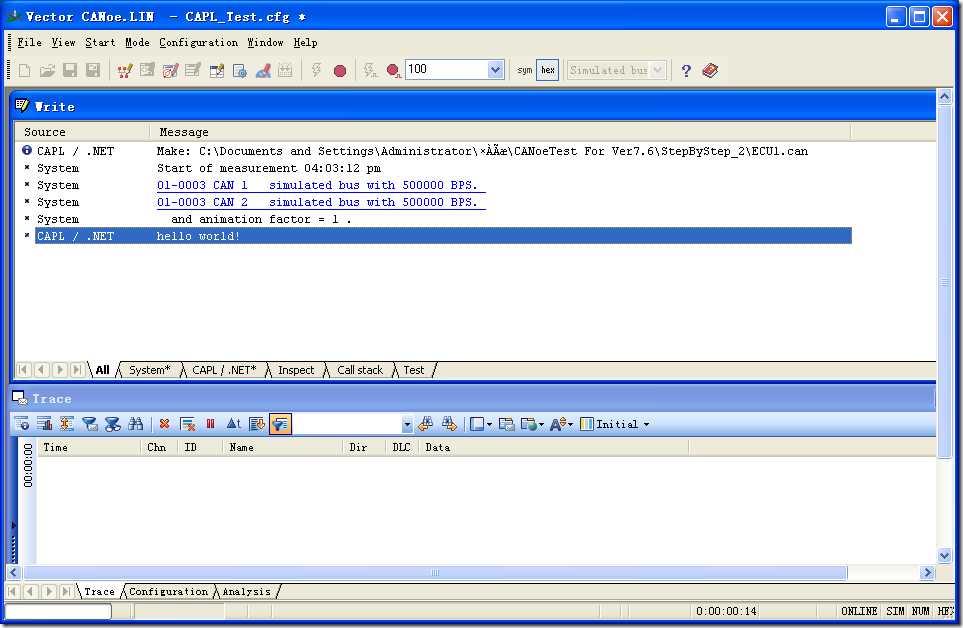Click the delete-with-red-X list icon in Trace toolbar

(x=187, y=424)
